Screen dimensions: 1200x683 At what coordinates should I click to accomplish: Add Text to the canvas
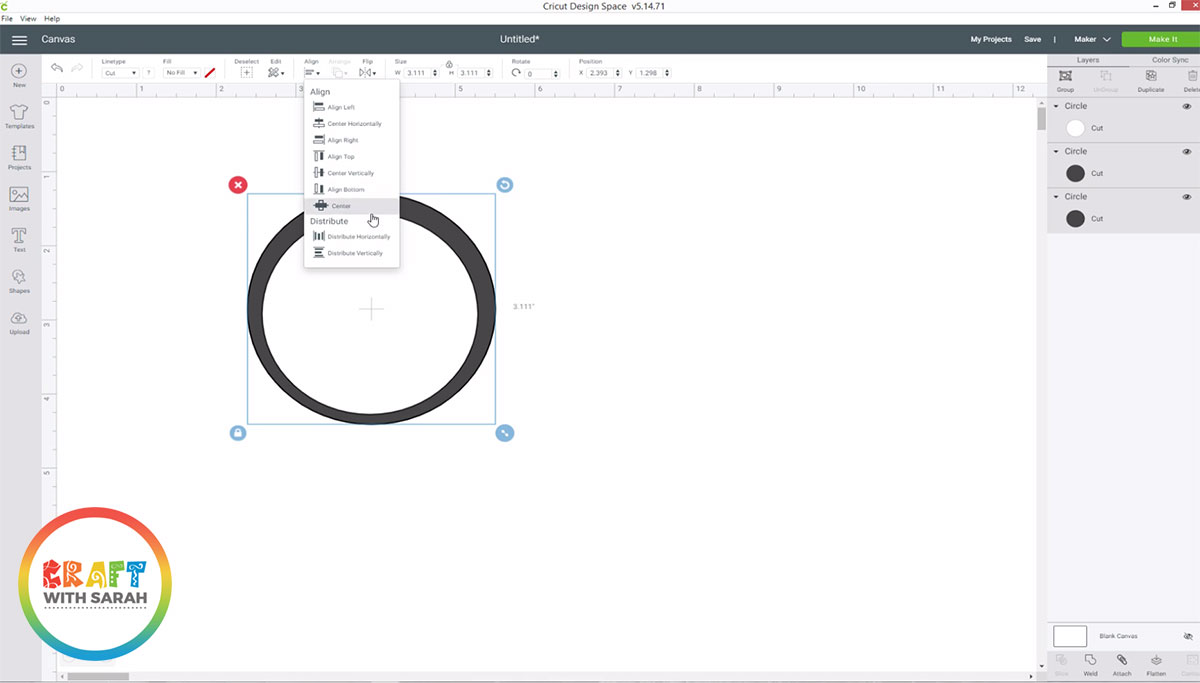point(19,240)
